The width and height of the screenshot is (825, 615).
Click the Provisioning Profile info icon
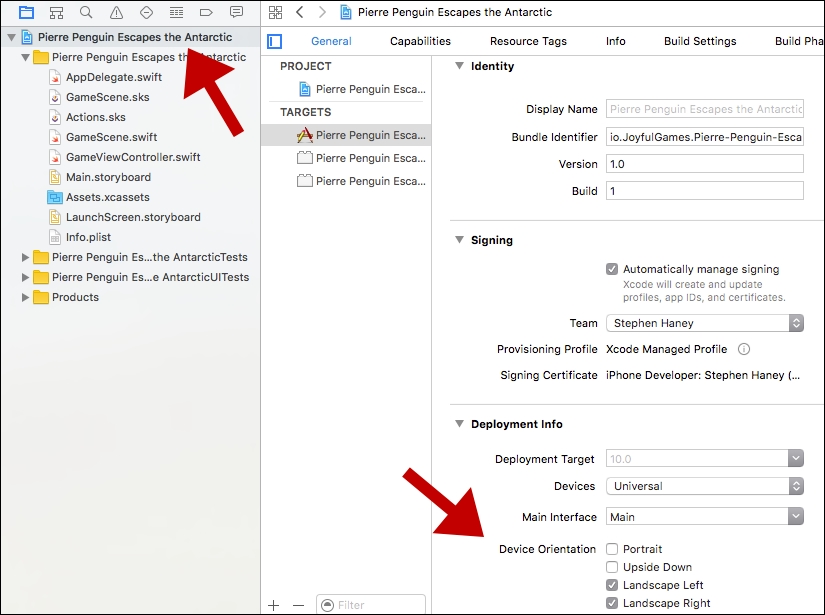[743, 349]
